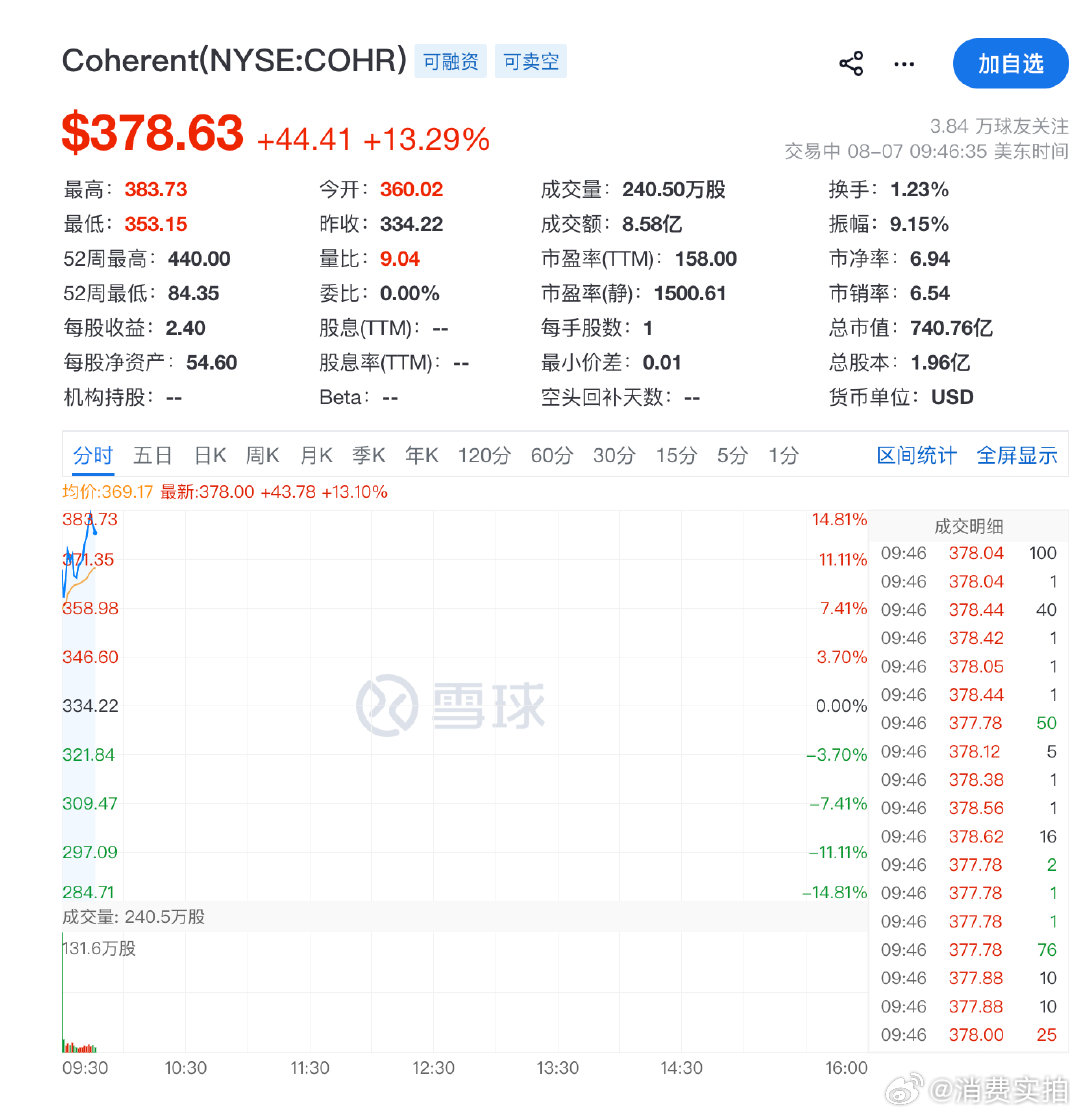
Task: Click the trade row priced 378.38
Action: point(968,780)
